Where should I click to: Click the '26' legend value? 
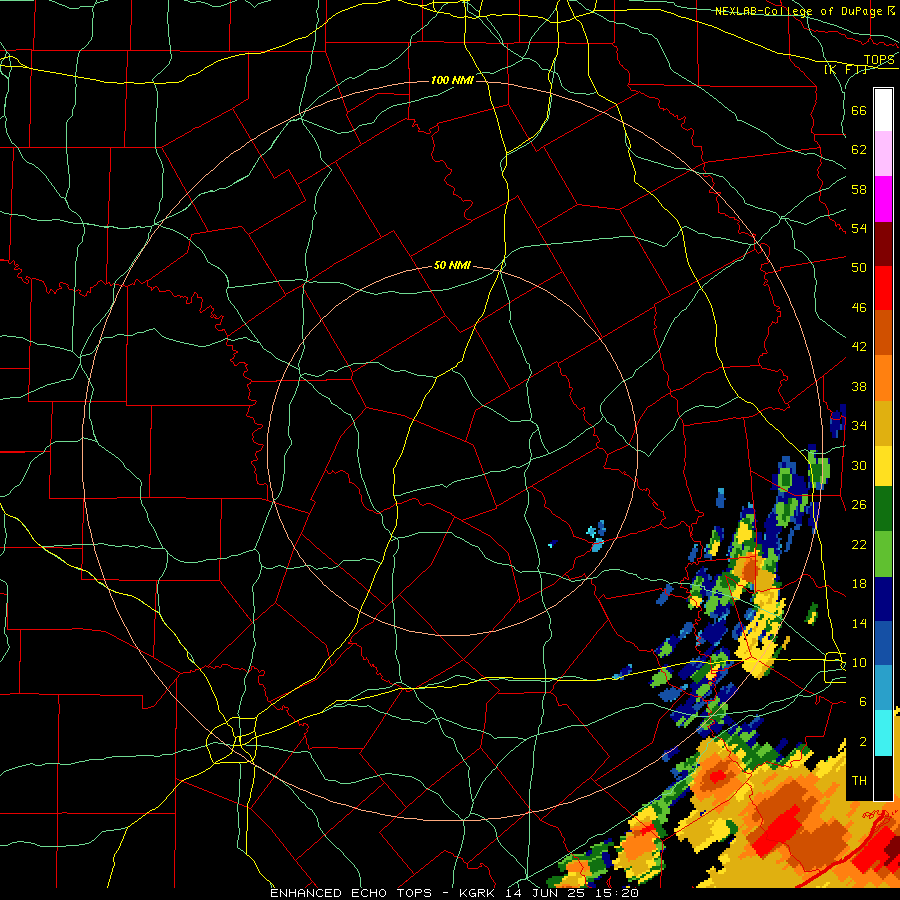[859, 505]
